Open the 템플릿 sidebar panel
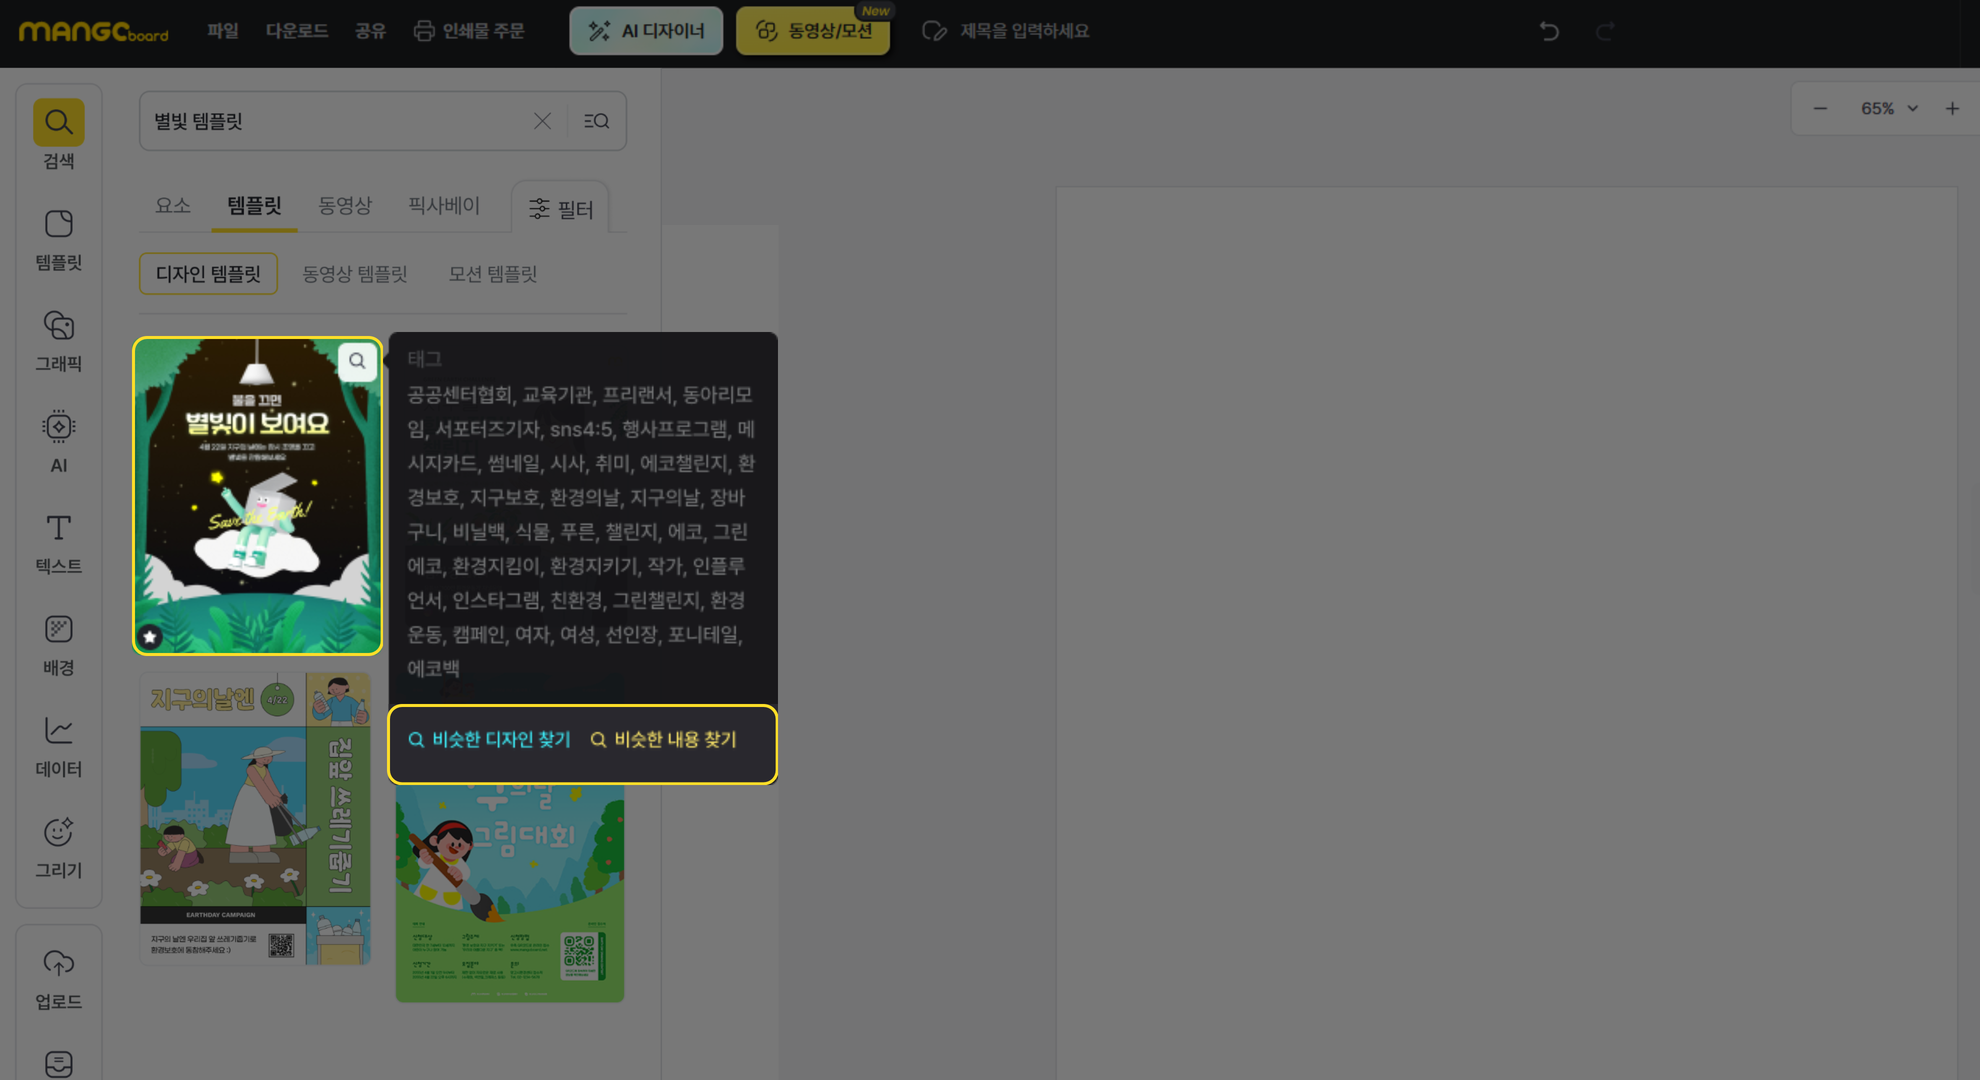The width and height of the screenshot is (1980, 1080). [x=58, y=240]
